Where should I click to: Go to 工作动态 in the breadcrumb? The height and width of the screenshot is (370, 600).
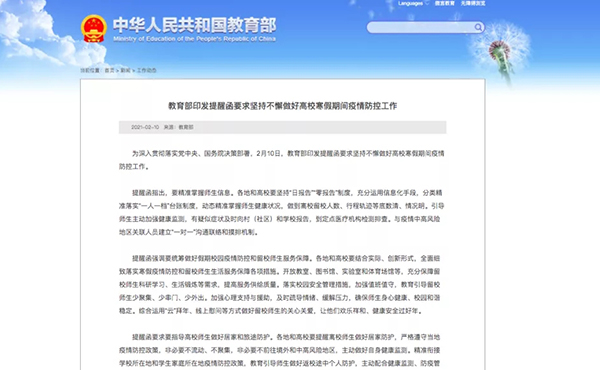click(x=147, y=70)
